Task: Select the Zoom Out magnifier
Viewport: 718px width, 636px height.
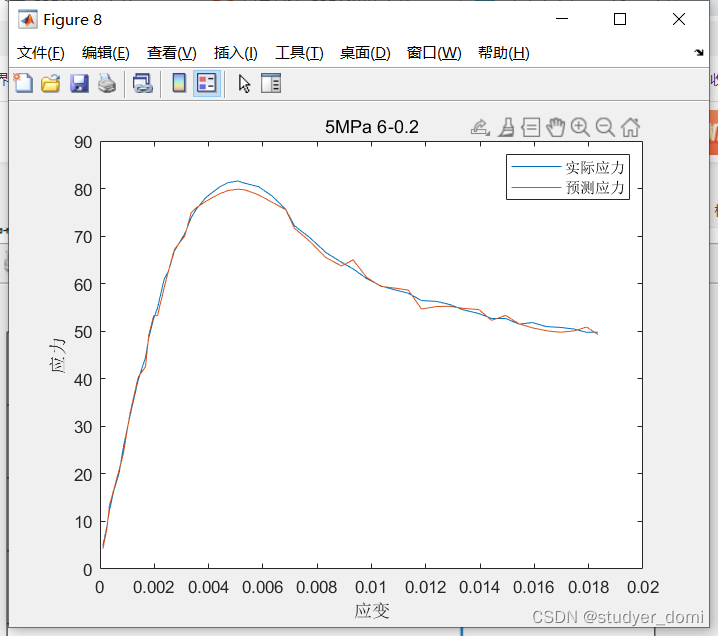Action: coord(605,127)
